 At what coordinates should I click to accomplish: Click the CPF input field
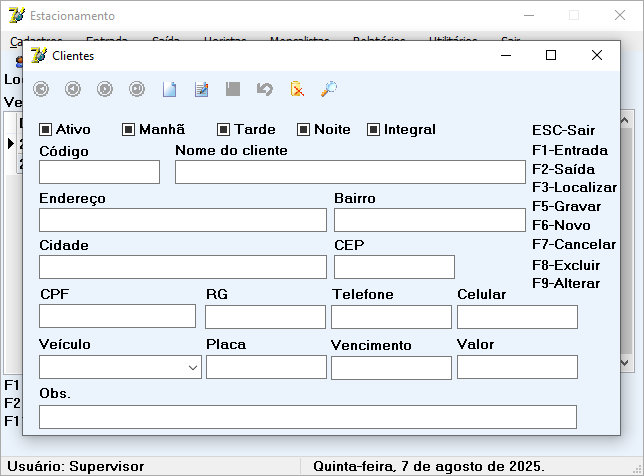[x=117, y=316]
